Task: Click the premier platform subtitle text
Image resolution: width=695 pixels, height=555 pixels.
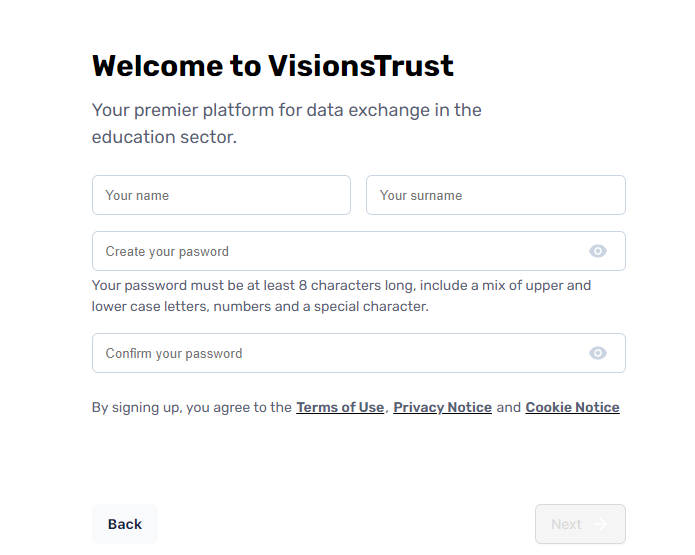Action: click(286, 123)
